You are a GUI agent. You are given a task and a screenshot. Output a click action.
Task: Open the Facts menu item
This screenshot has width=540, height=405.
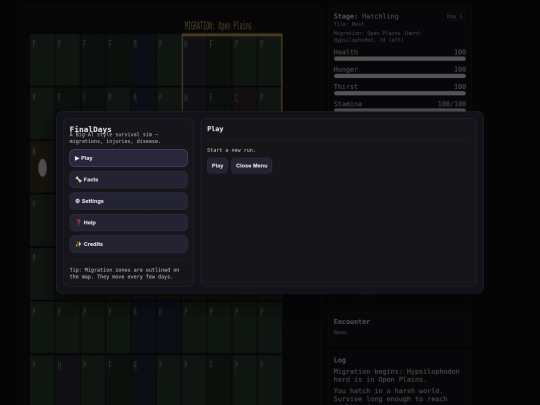click(128, 179)
